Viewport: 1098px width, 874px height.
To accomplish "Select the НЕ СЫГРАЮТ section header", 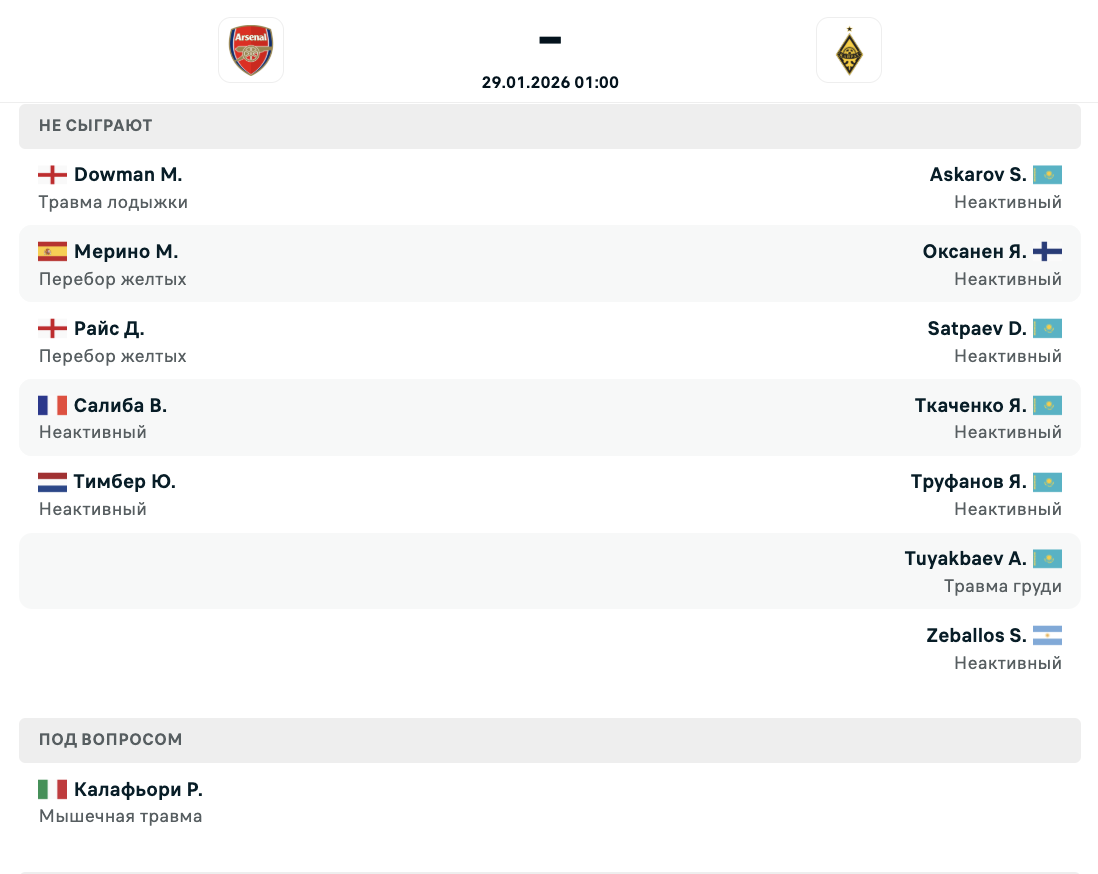I will pos(96,126).
